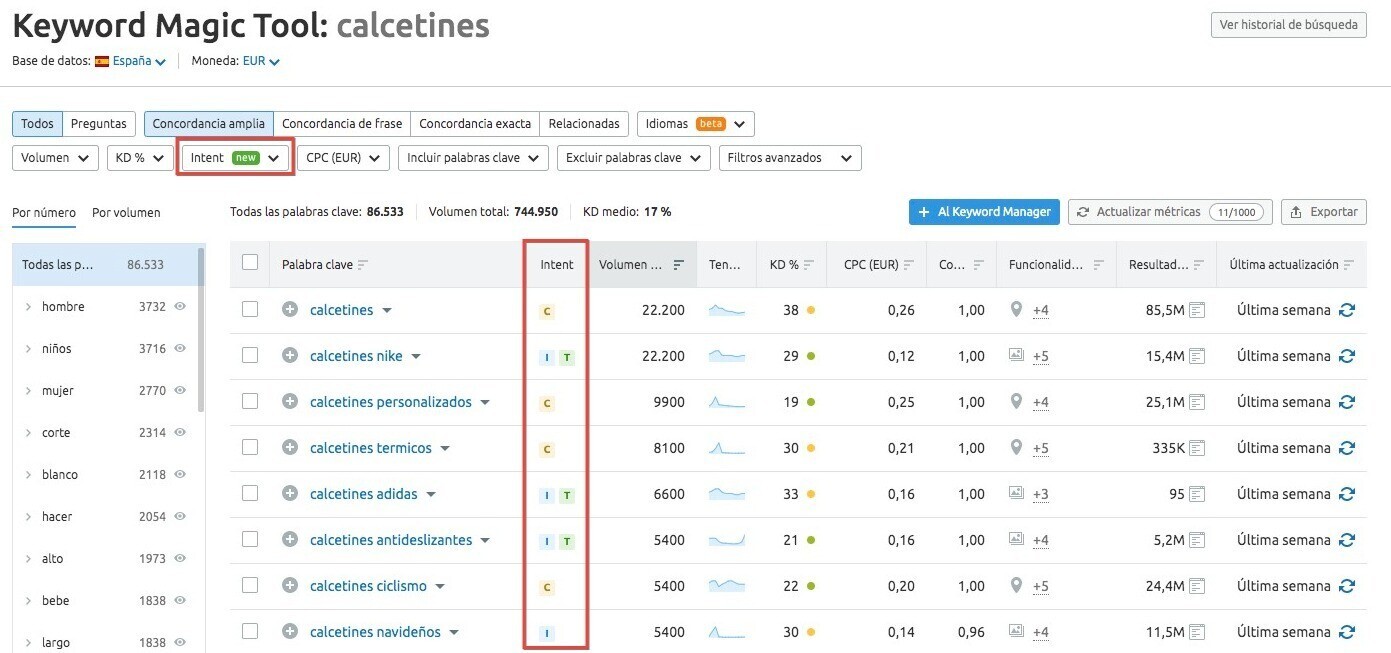Click the SERP results icon for calcetines adidas
The image size is (1391, 653).
pos(1197,494)
